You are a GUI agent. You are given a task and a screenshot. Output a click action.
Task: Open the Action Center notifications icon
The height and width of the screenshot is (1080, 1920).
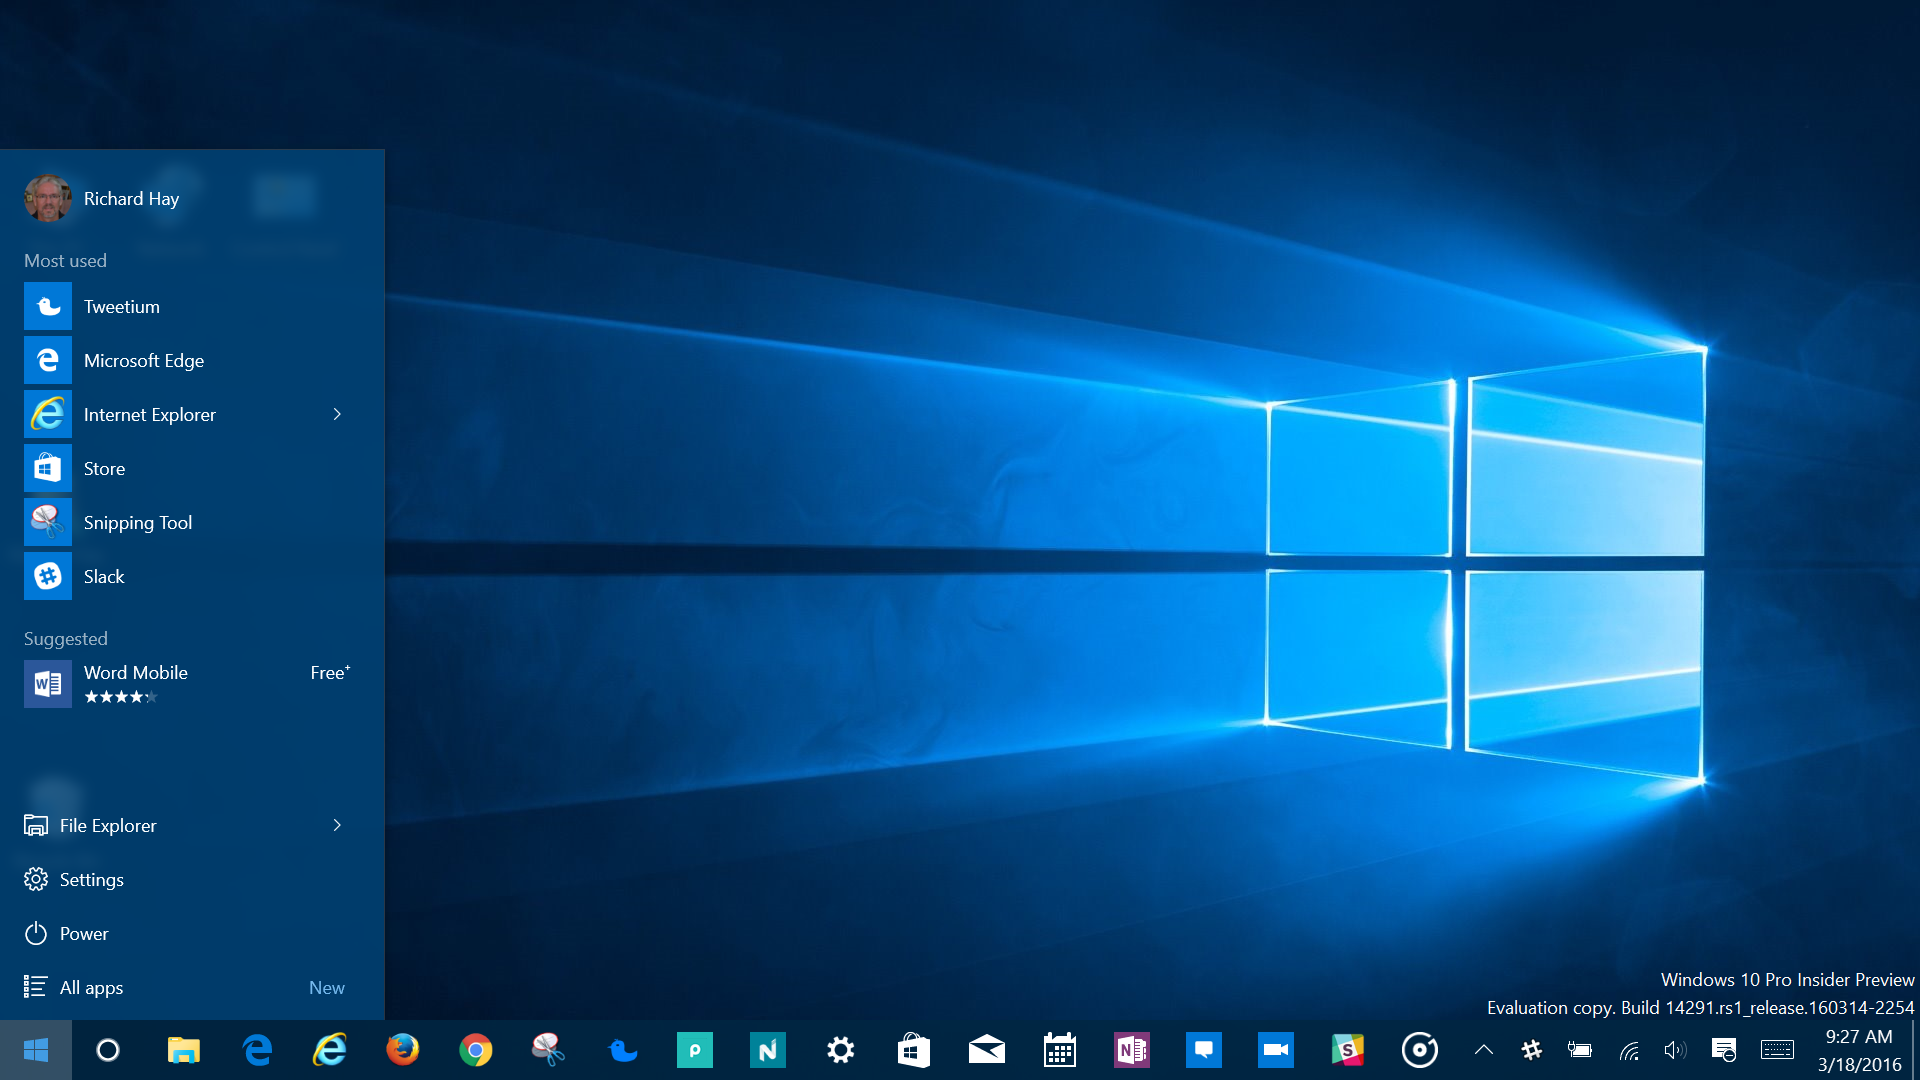coord(1723,1050)
